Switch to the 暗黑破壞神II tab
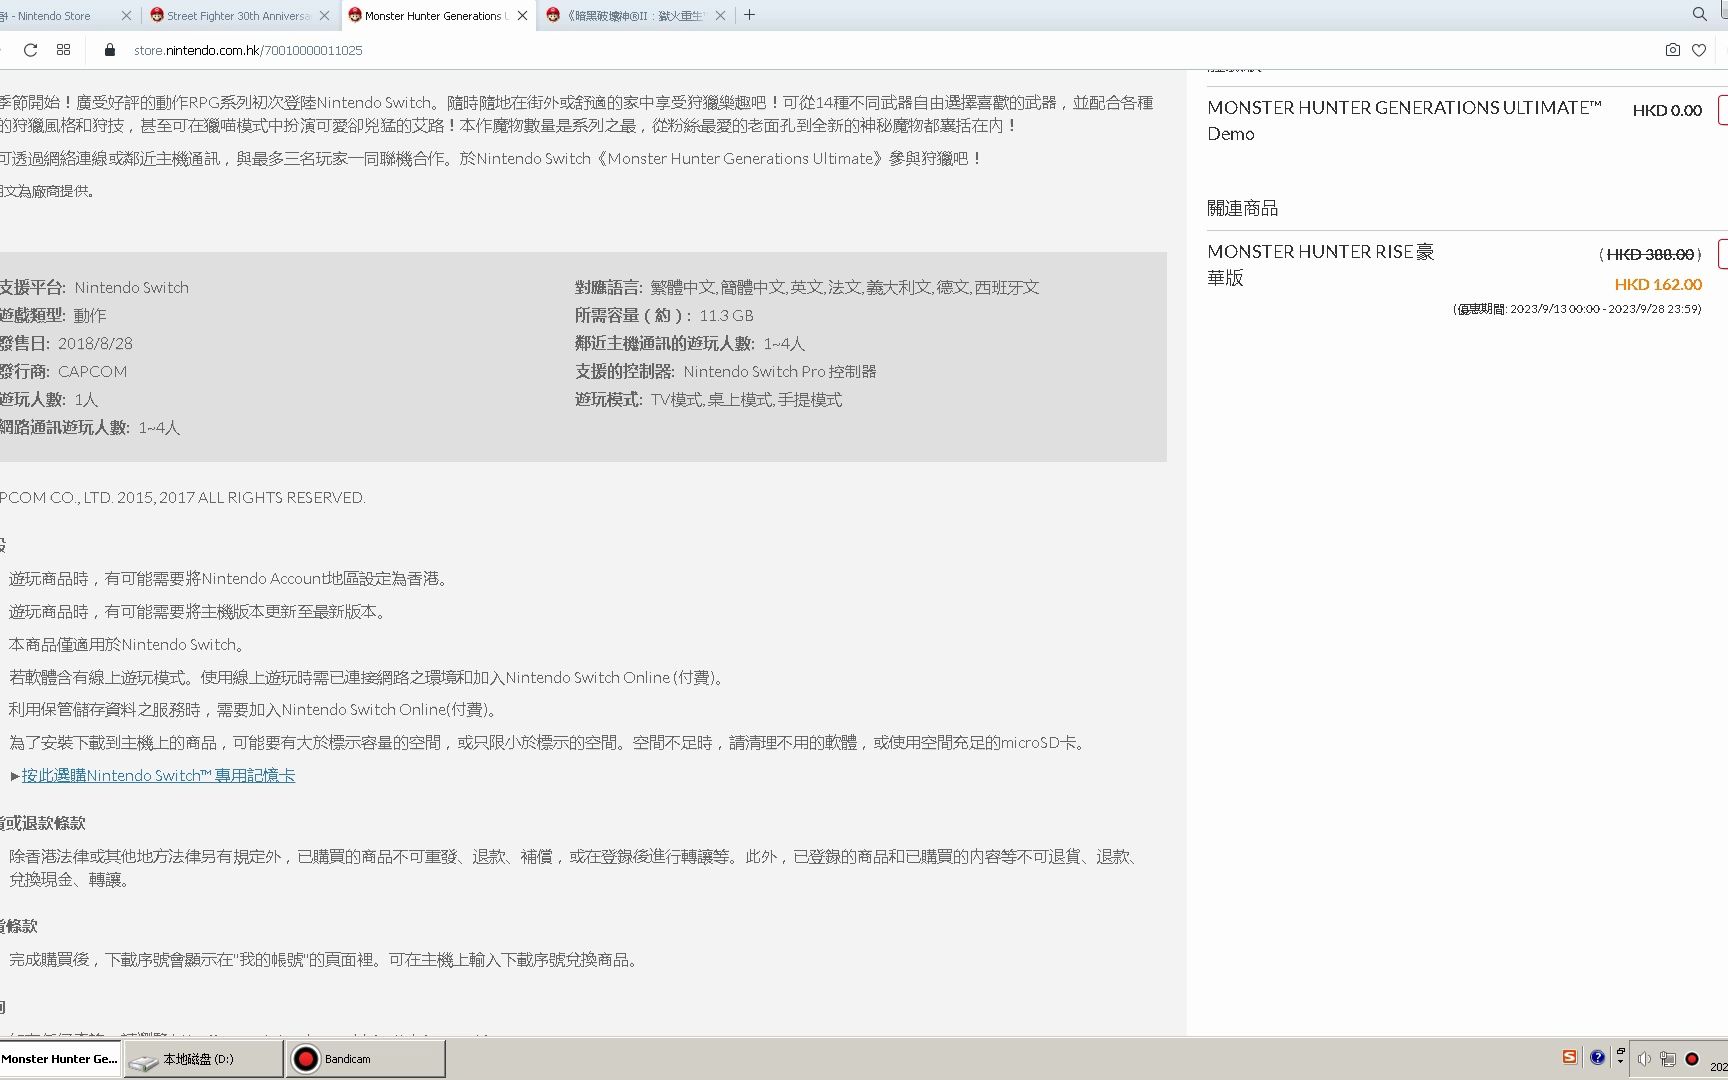 630,15
